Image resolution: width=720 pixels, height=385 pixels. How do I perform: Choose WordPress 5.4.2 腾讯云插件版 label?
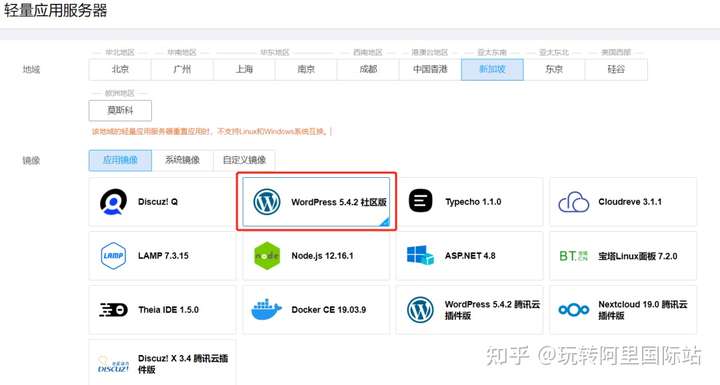492,310
